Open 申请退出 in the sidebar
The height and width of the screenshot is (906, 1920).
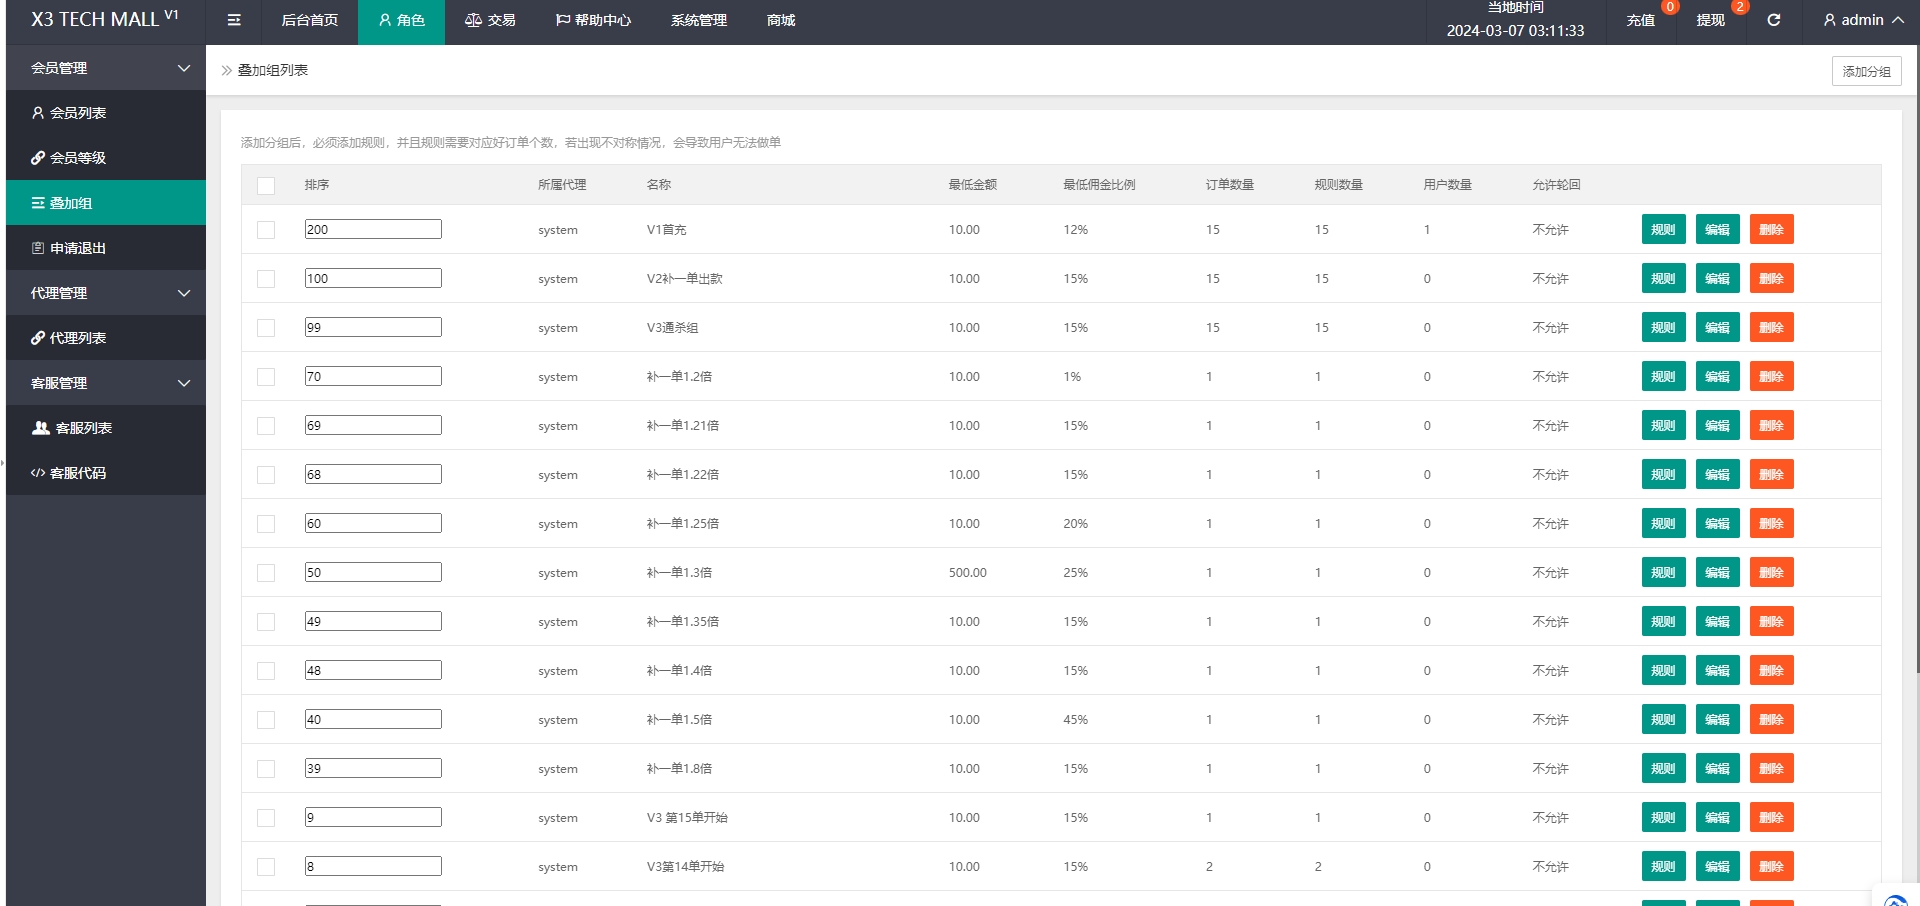pos(106,248)
